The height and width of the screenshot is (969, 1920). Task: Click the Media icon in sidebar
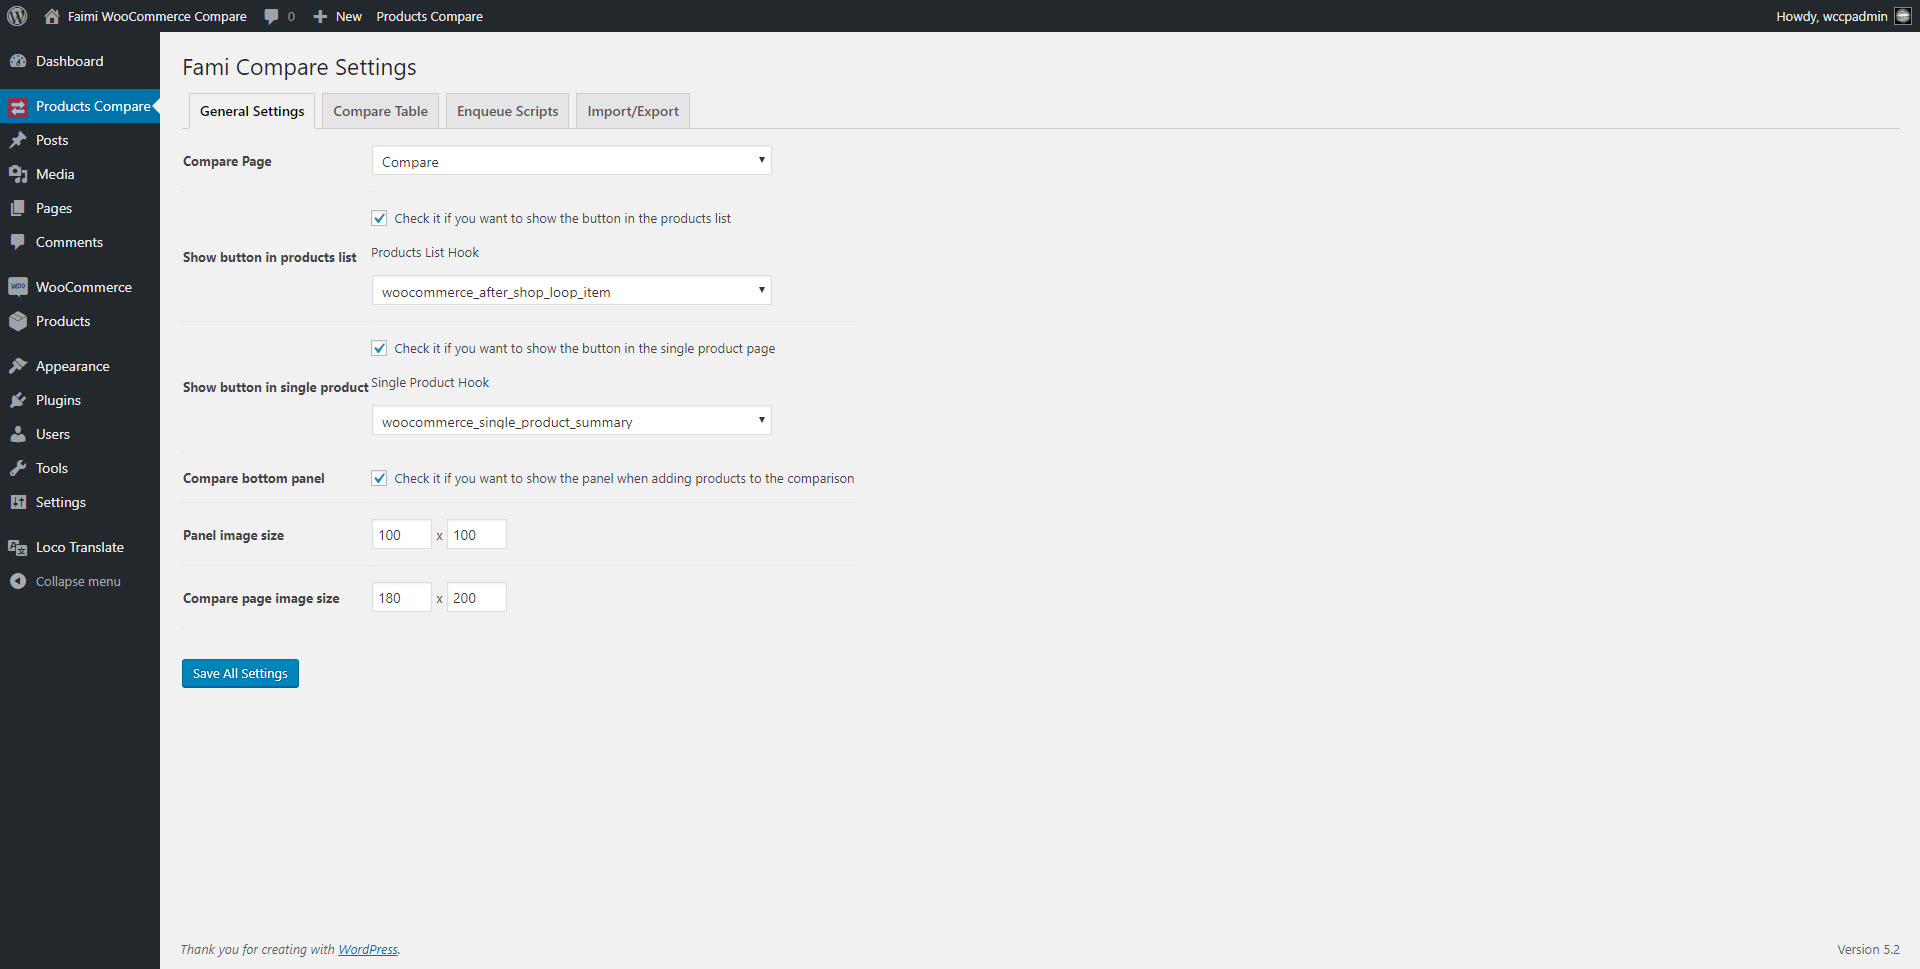(18, 174)
